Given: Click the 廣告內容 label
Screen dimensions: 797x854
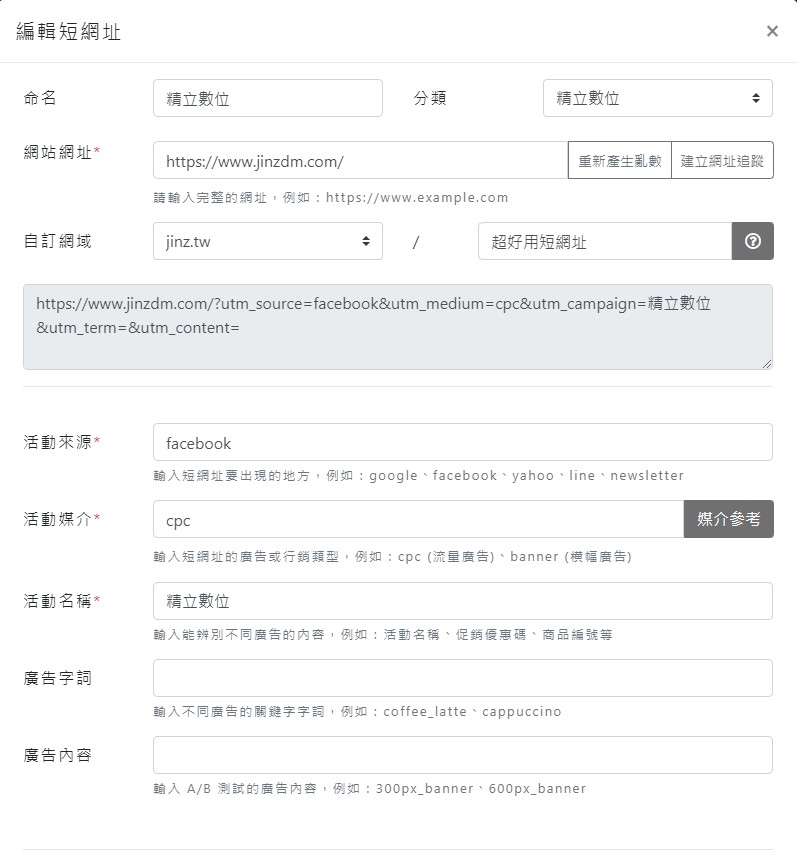Looking at the screenshot, I should 57,755.
